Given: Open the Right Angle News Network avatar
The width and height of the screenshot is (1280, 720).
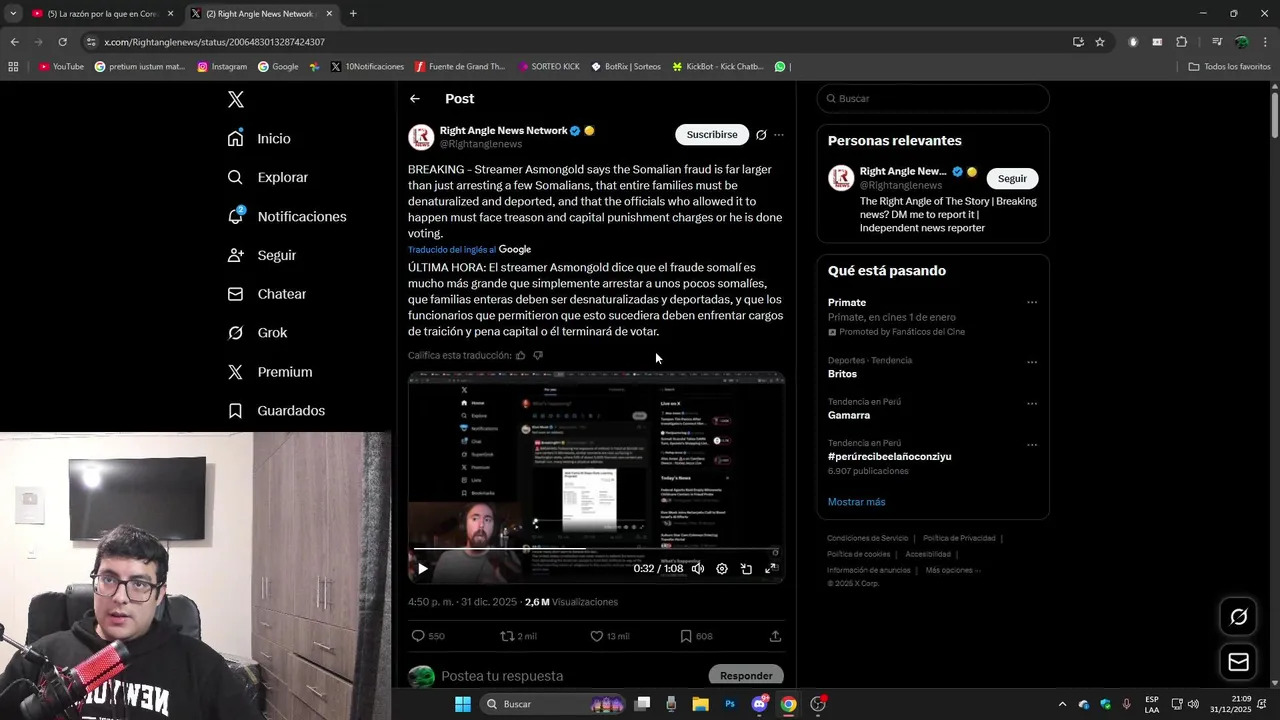Looking at the screenshot, I should 421,137.
